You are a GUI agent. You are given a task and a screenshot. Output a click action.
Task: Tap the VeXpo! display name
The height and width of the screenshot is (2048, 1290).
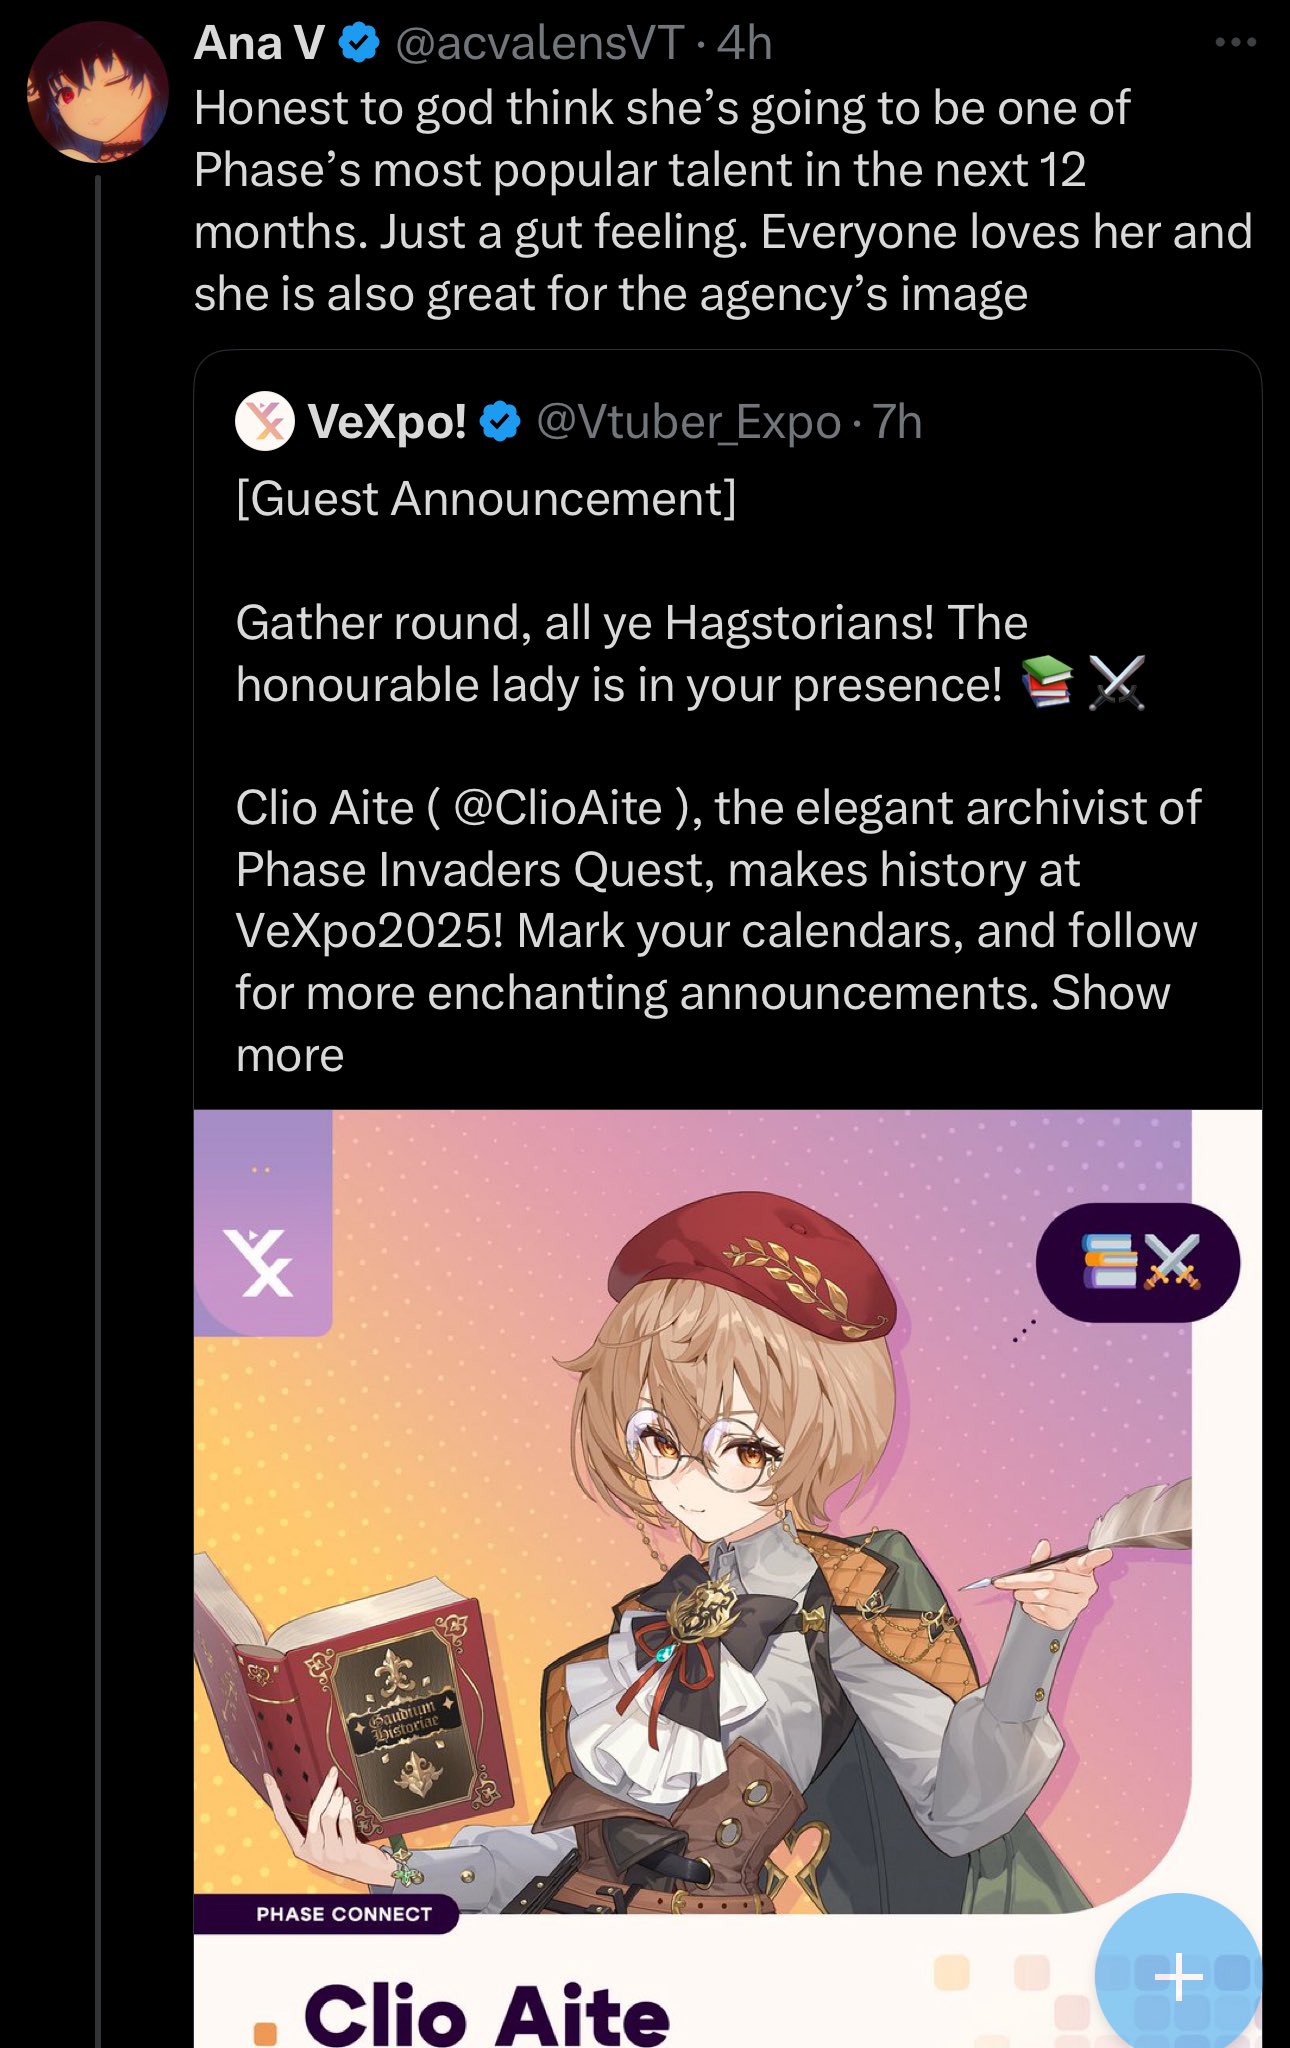pyautogui.click(x=388, y=422)
